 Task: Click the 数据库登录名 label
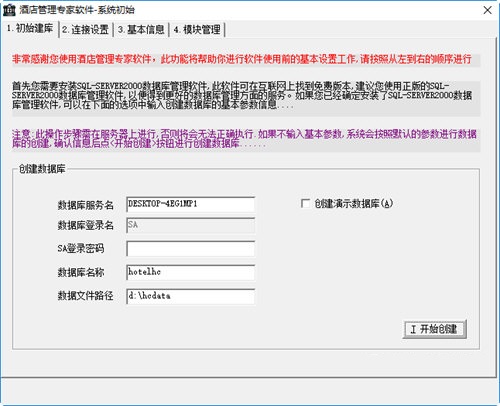tap(86, 225)
